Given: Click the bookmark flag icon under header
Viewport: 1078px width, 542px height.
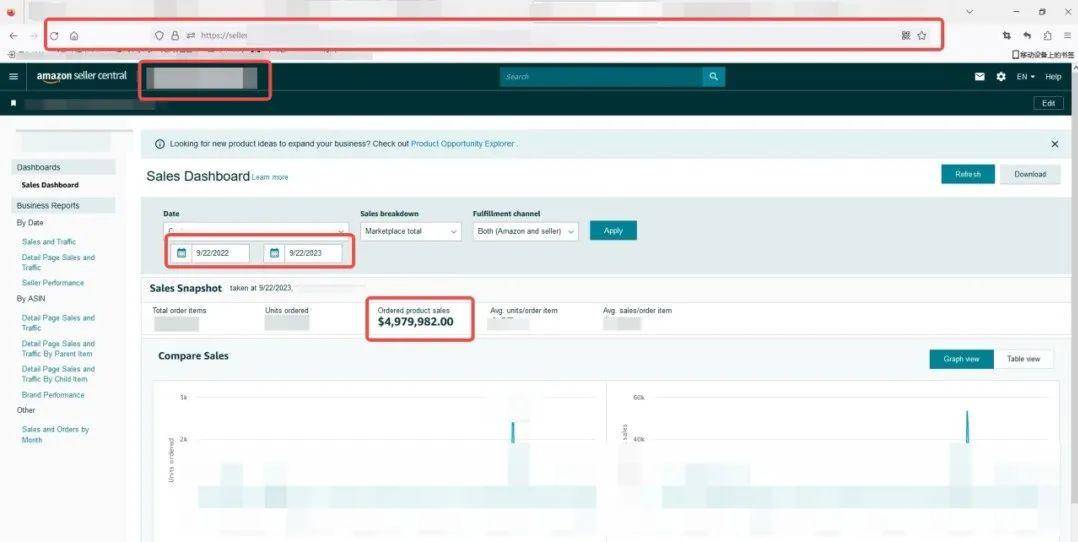Looking at the screenshot, I should pyautogui.click(x=13, y=103).
